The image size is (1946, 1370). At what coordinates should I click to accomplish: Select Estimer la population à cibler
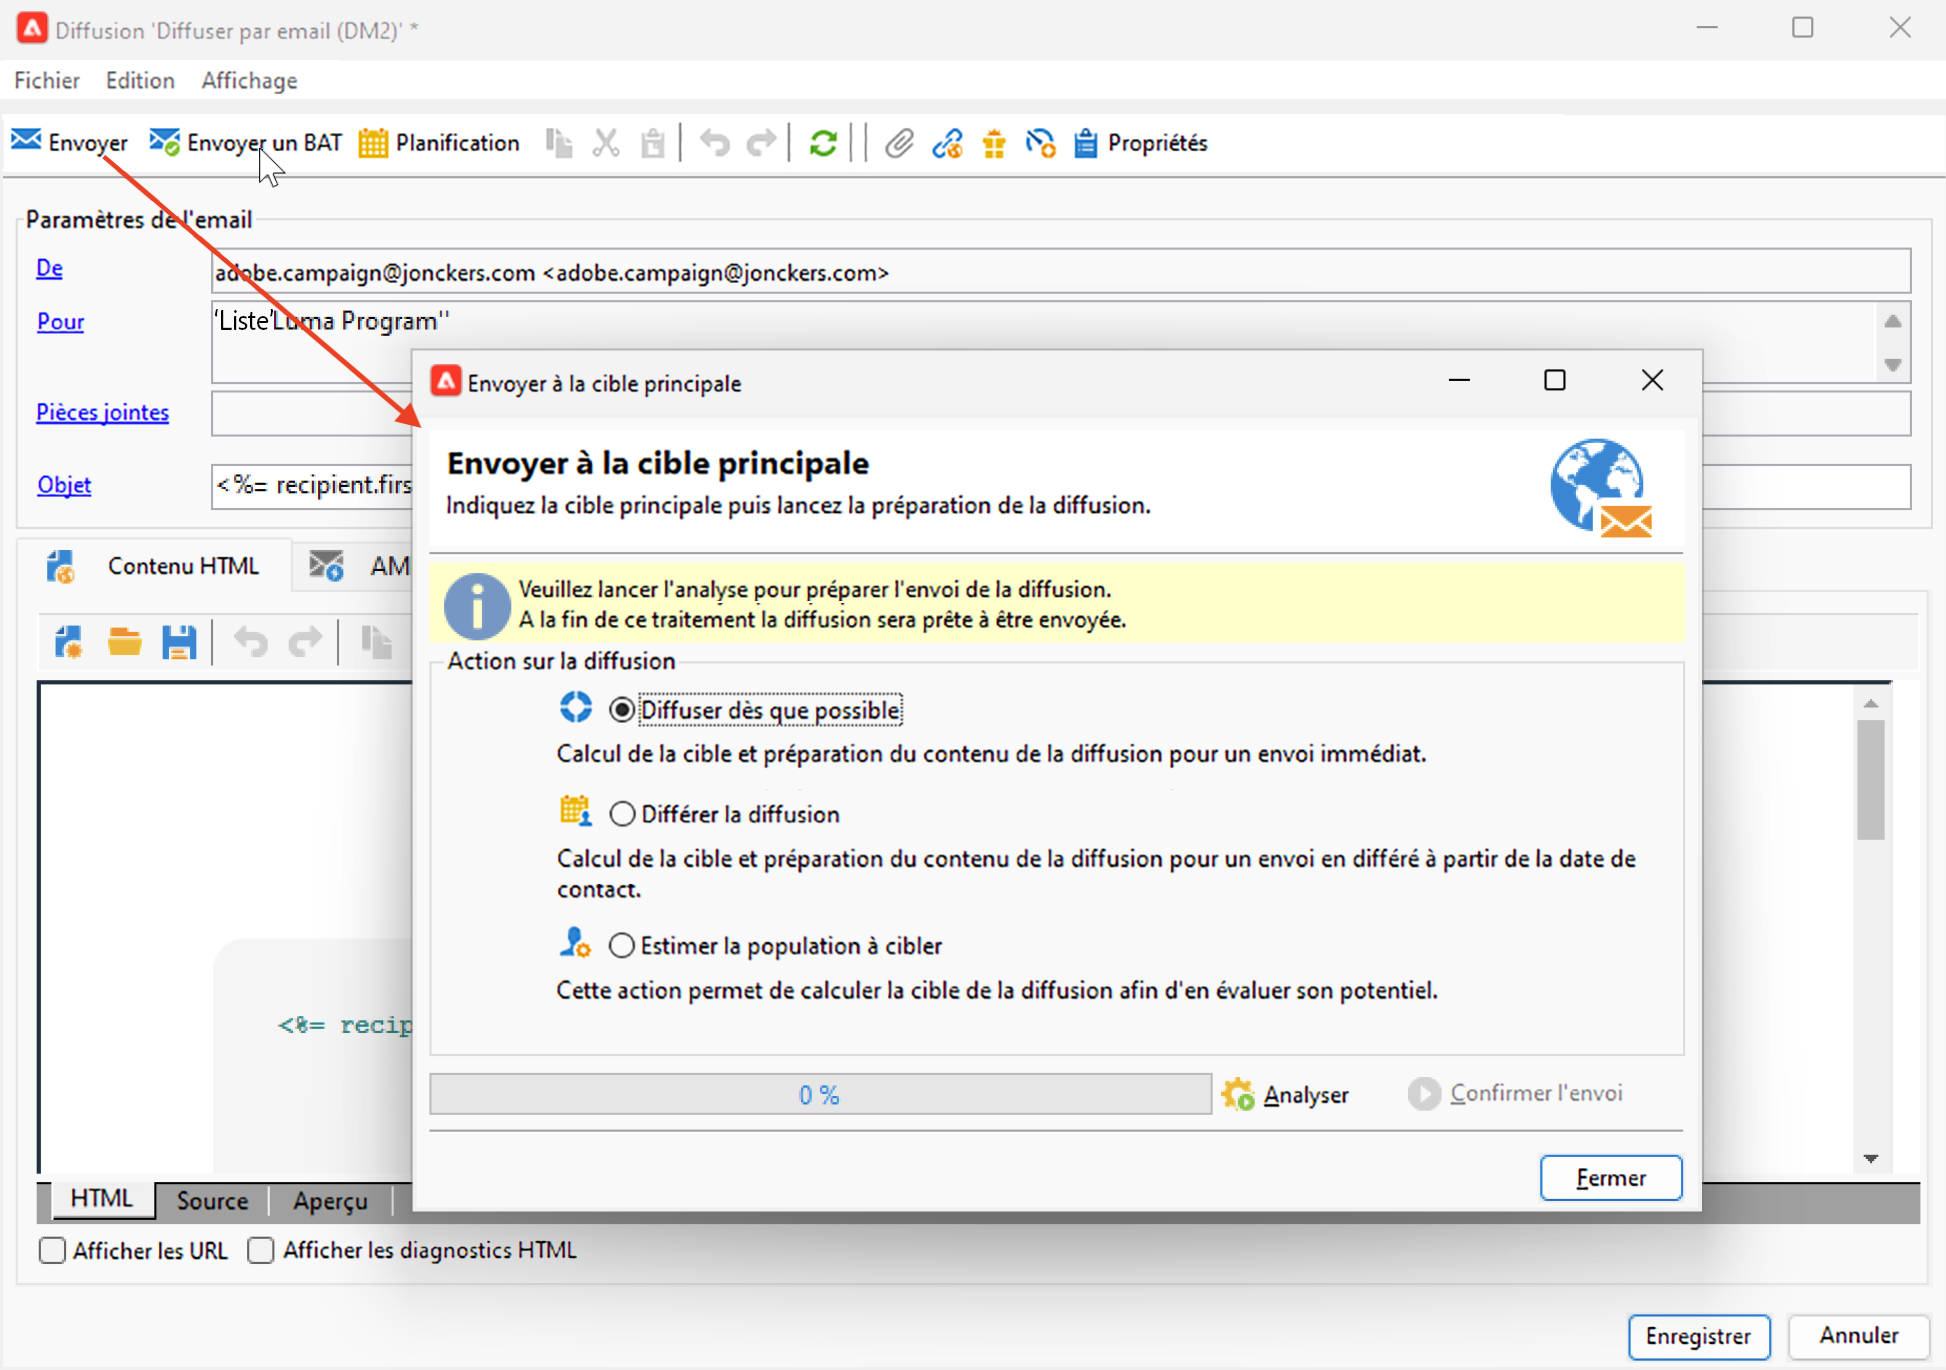(622, 945)
